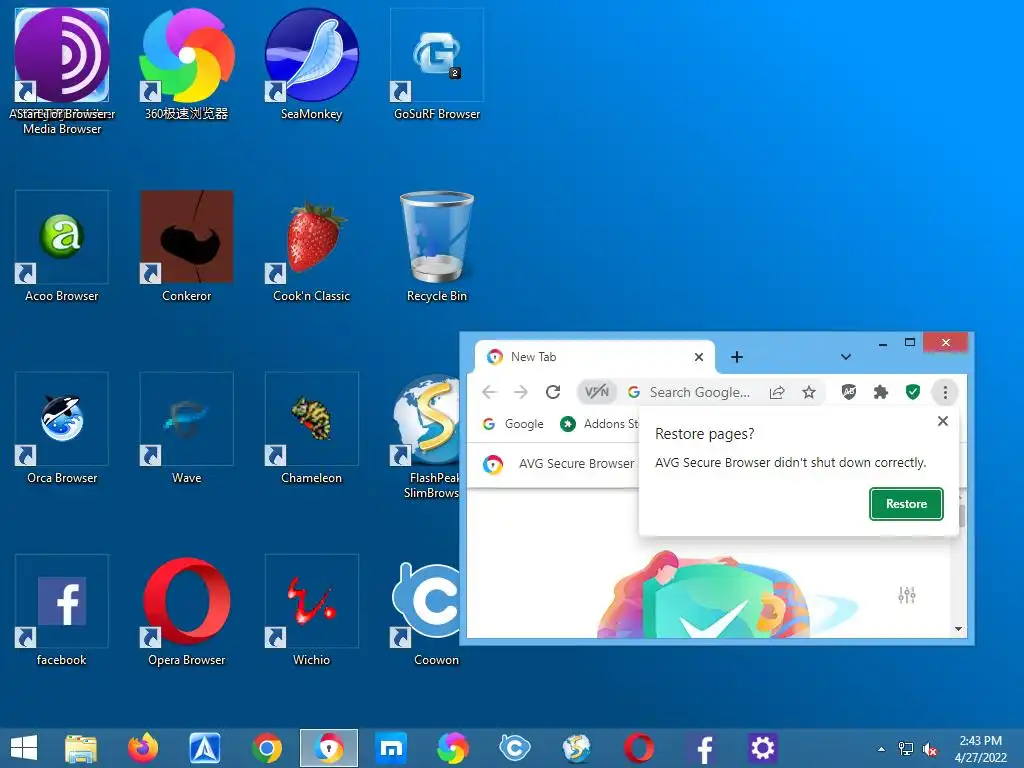Open the Windows Start menu
The width and height of the screenshot is (1024, 768).
pyautogui.click(x=24, y=748)
